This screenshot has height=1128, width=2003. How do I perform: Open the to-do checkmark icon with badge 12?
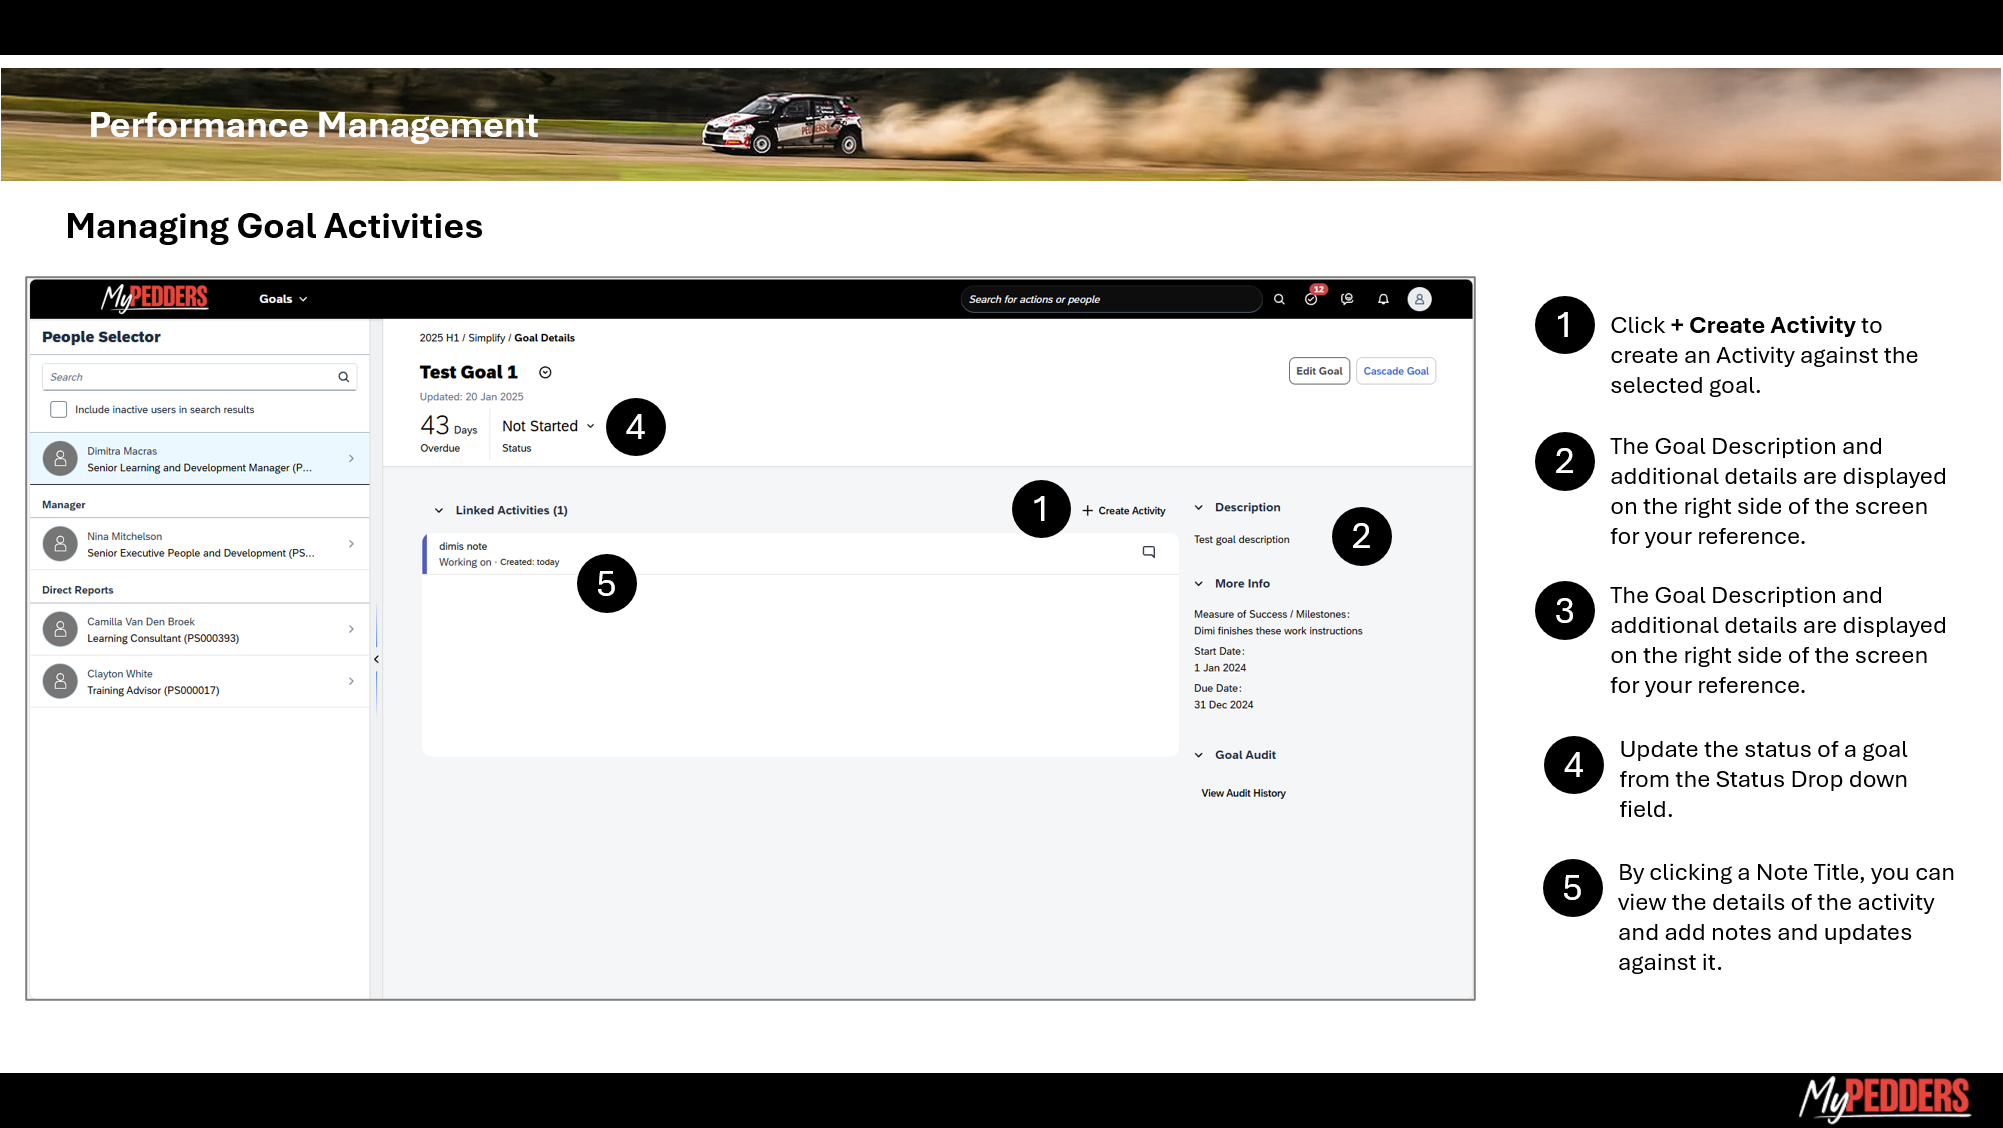click(x=1311, y=299)
